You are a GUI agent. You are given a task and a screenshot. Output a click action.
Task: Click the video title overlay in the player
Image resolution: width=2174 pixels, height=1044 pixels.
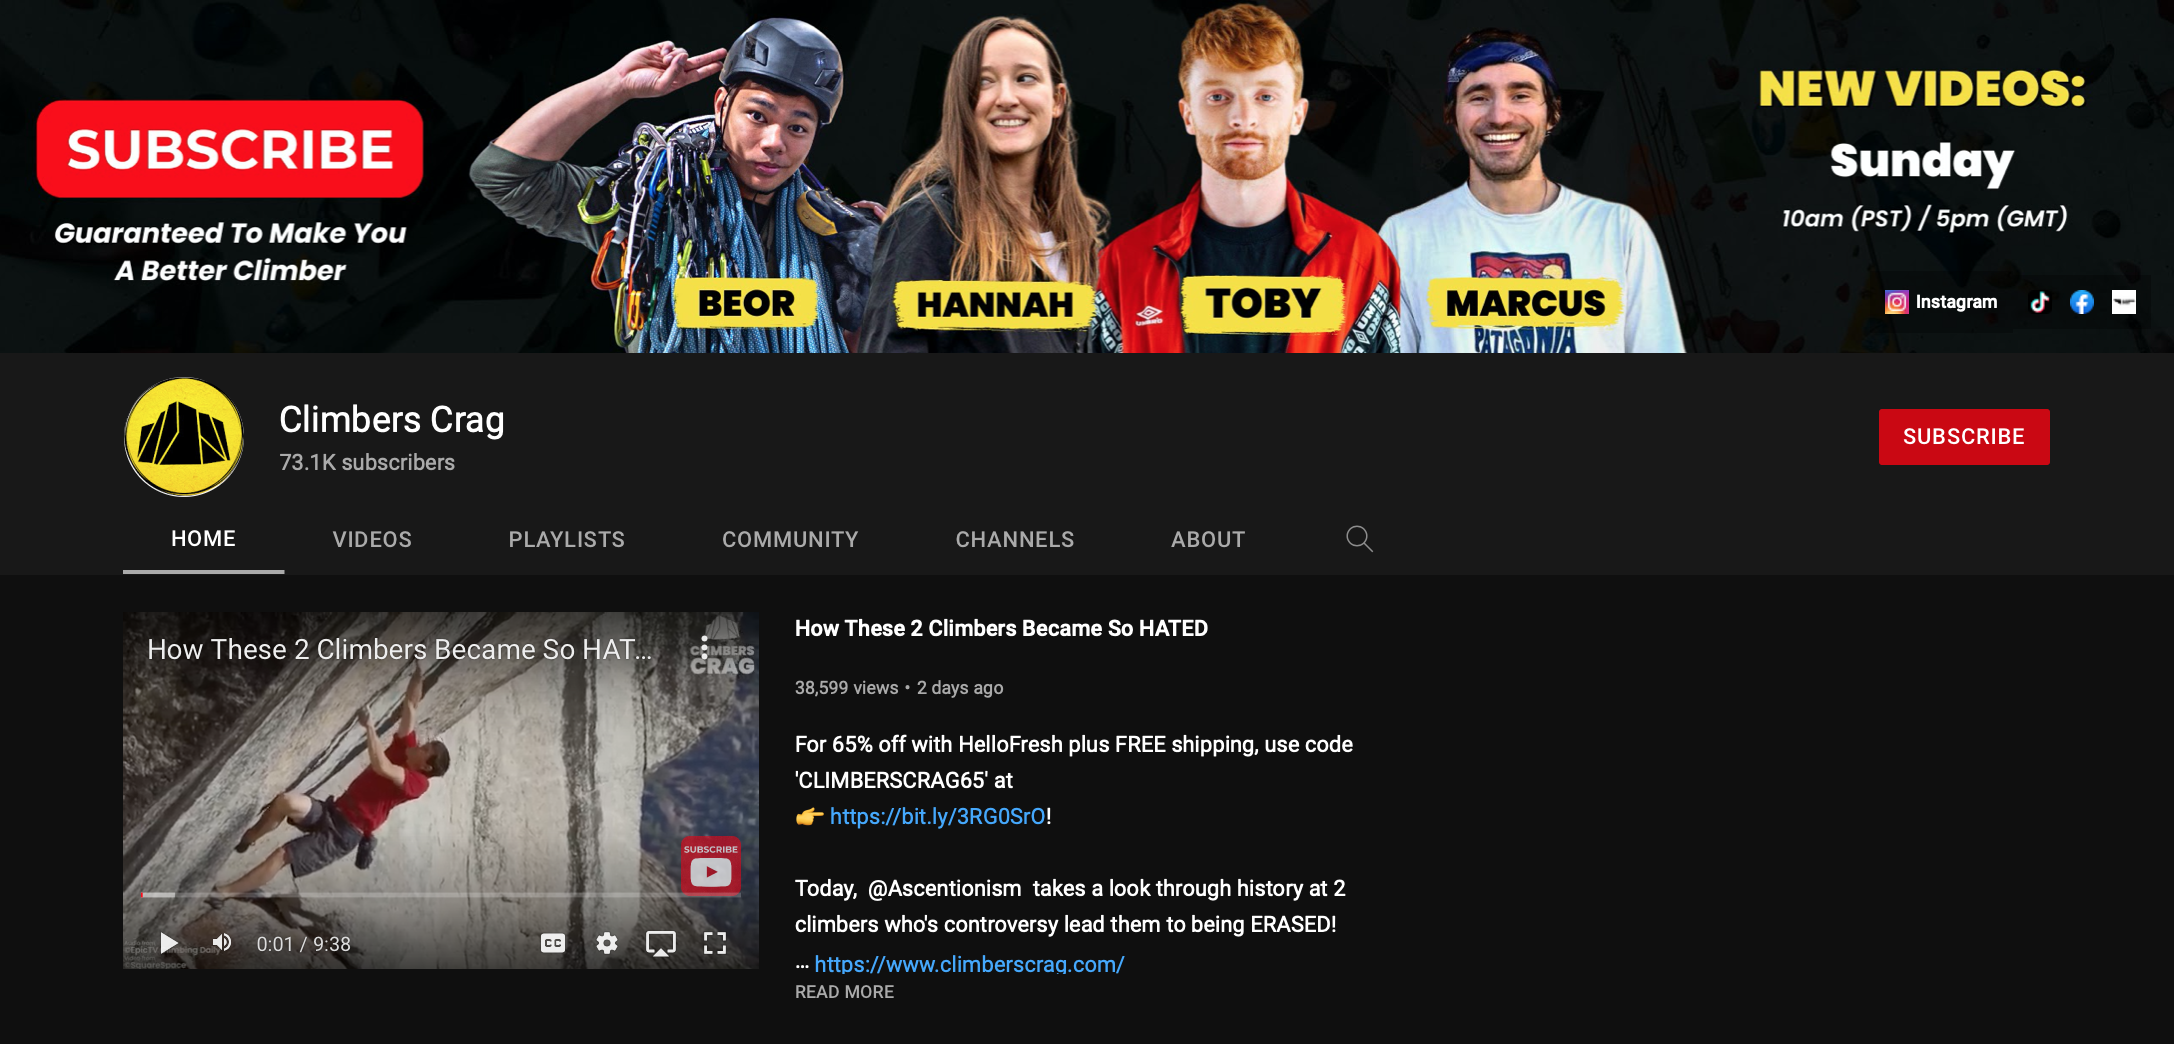(400, 649)
